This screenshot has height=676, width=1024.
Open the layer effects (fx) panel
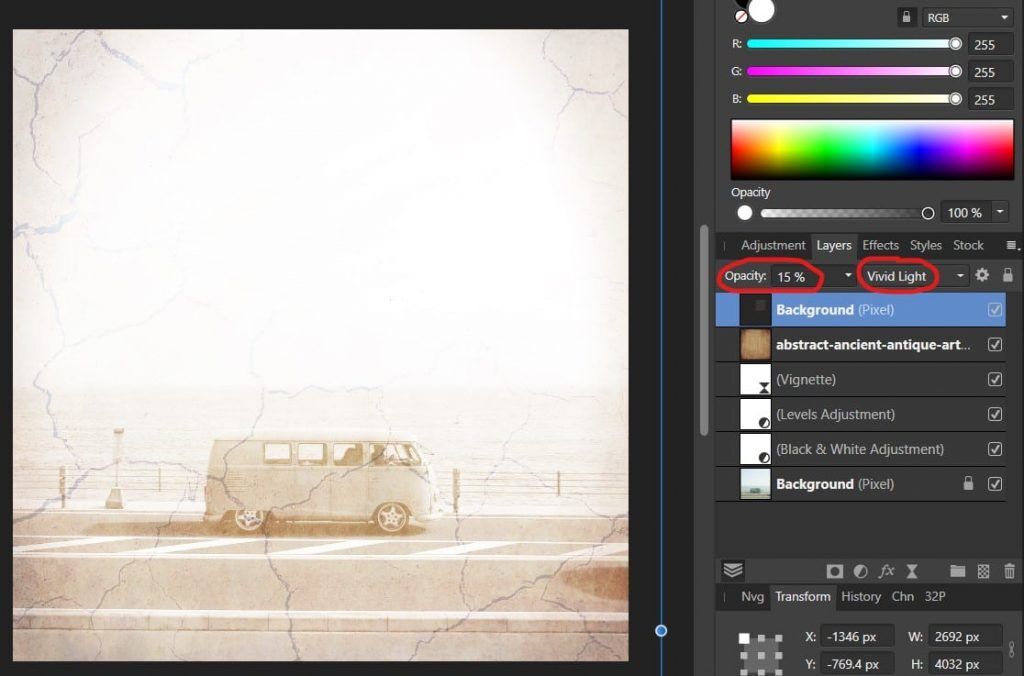(886, 571)
